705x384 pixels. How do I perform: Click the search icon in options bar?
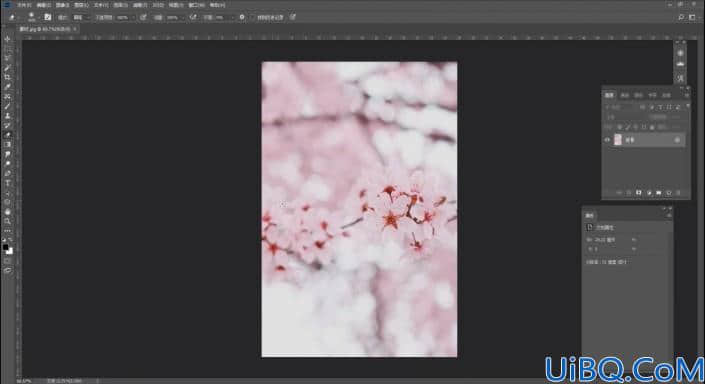(681, 17)
